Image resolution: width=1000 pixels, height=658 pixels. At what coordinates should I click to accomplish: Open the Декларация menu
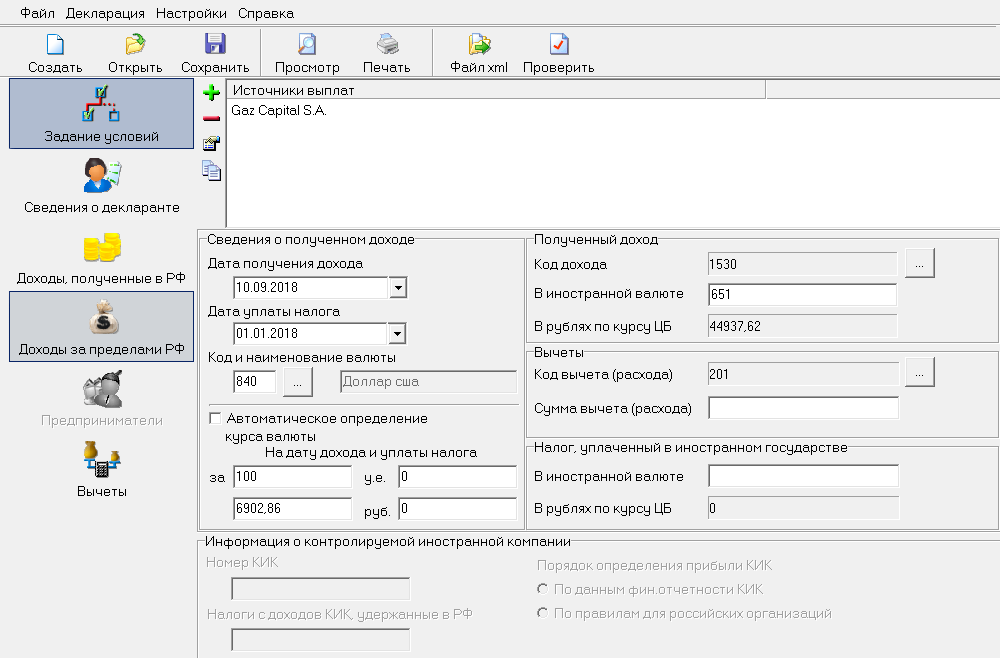tap(105, 13)
